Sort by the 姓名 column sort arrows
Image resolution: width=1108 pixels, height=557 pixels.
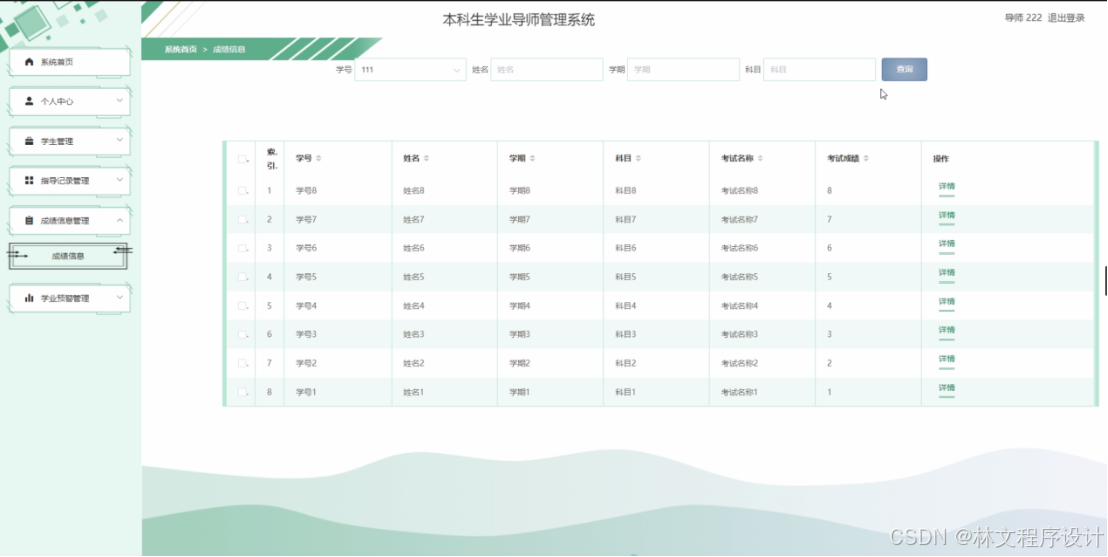(426, 158)
